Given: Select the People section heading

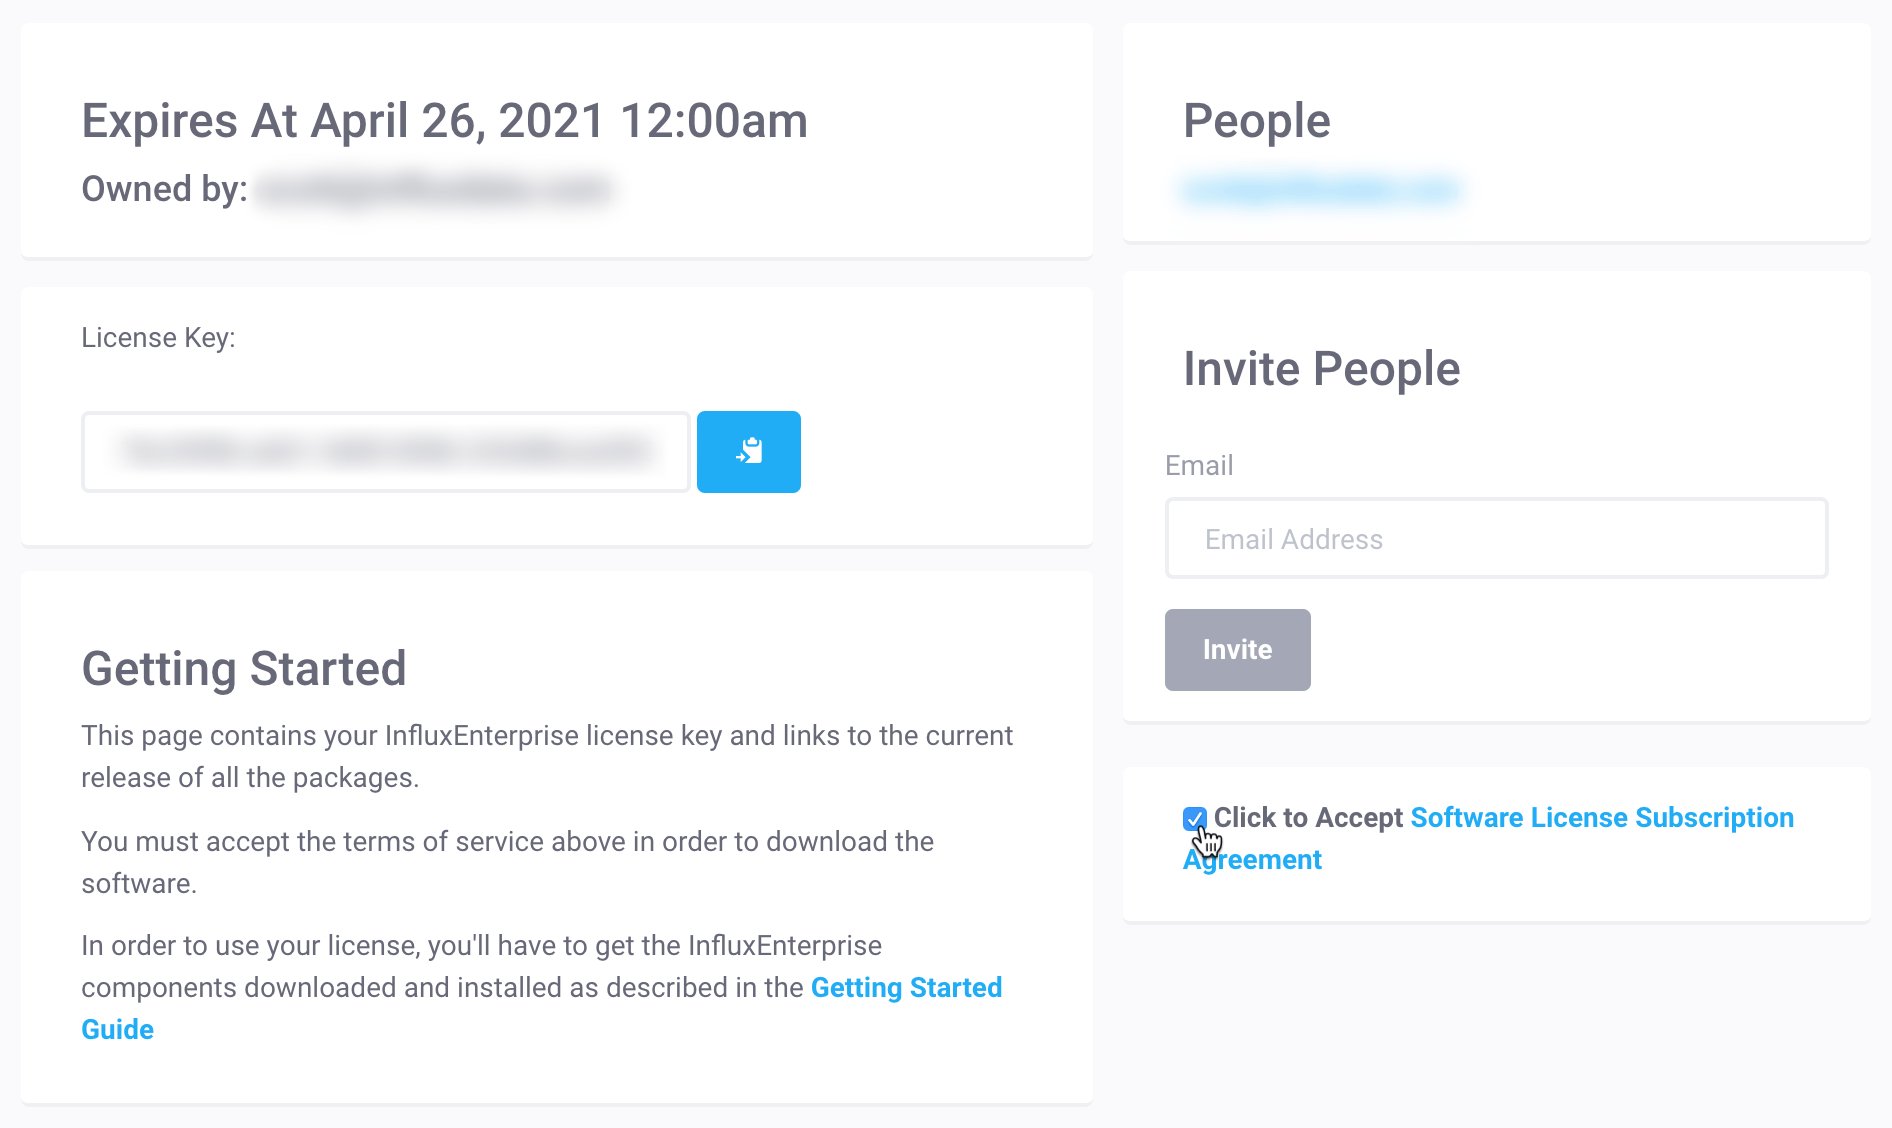Looking at the screenshot, I should pos(1257,121).
